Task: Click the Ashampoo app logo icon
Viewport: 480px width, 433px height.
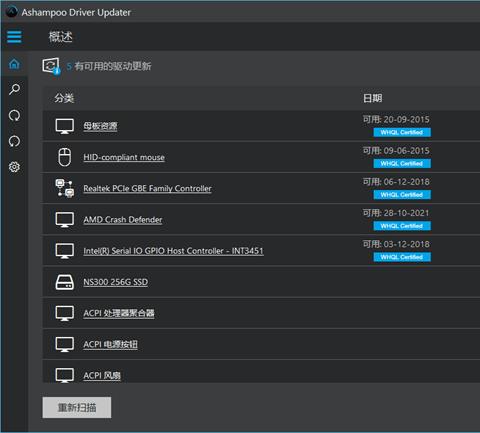Action: pyautogui.click(x=12, y=12)
